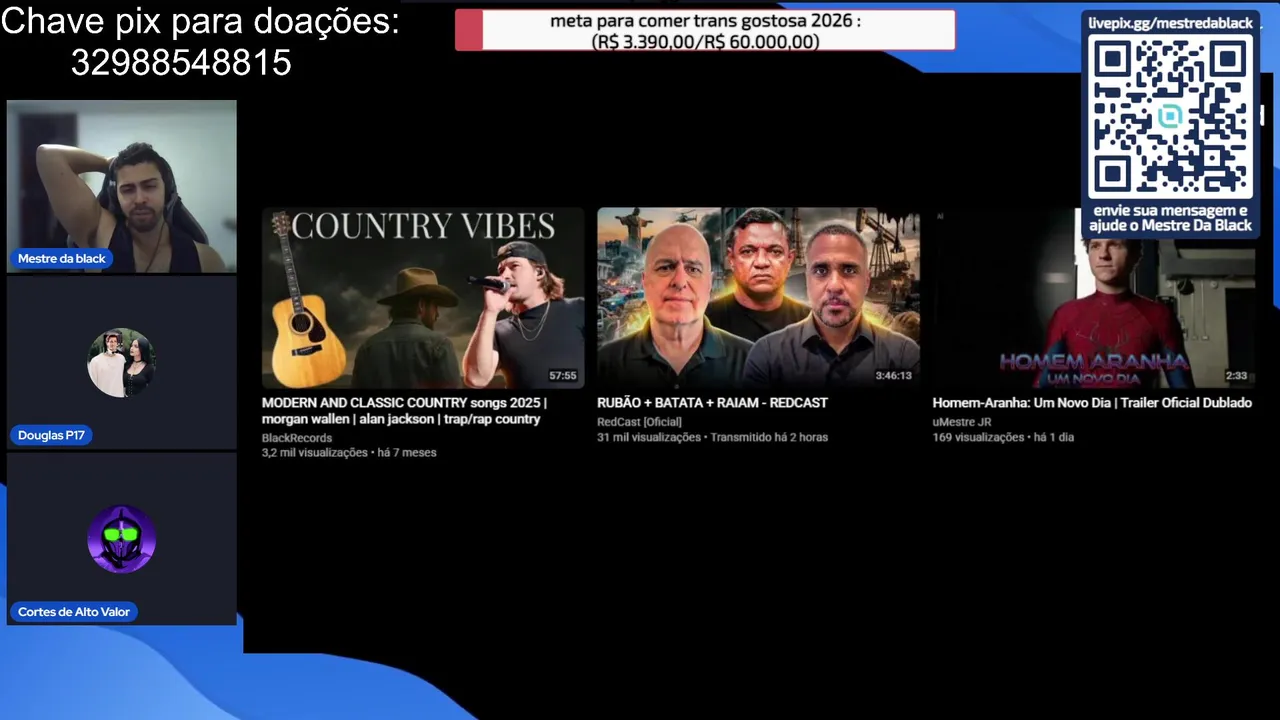Click title Homem-Aranha: Um Novo Dia trailer
1280x720 pixels.
coord(1092,403)
